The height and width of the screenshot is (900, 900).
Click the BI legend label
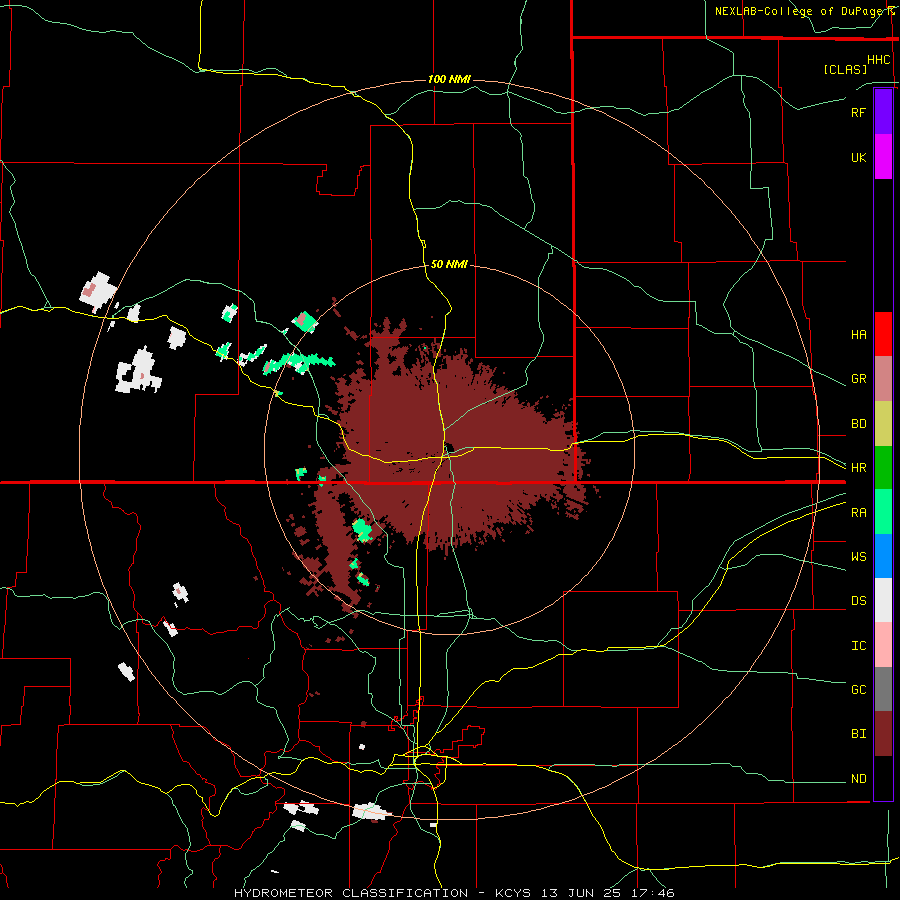[858, 734]
